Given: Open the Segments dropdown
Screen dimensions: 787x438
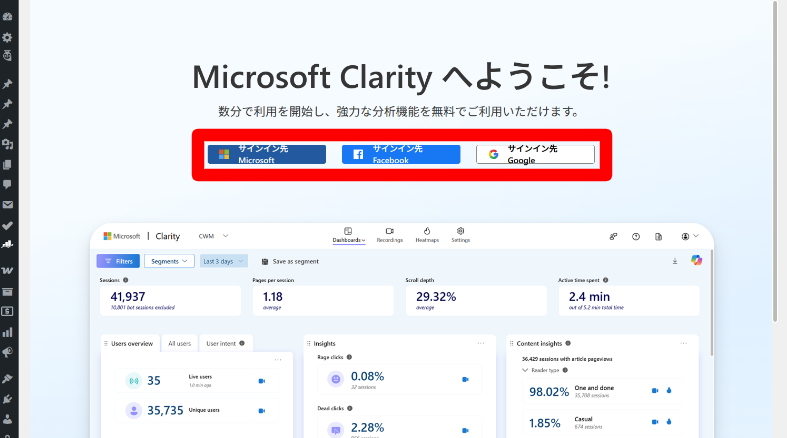Looking at the screenshot, I should [x=169, y=261].
